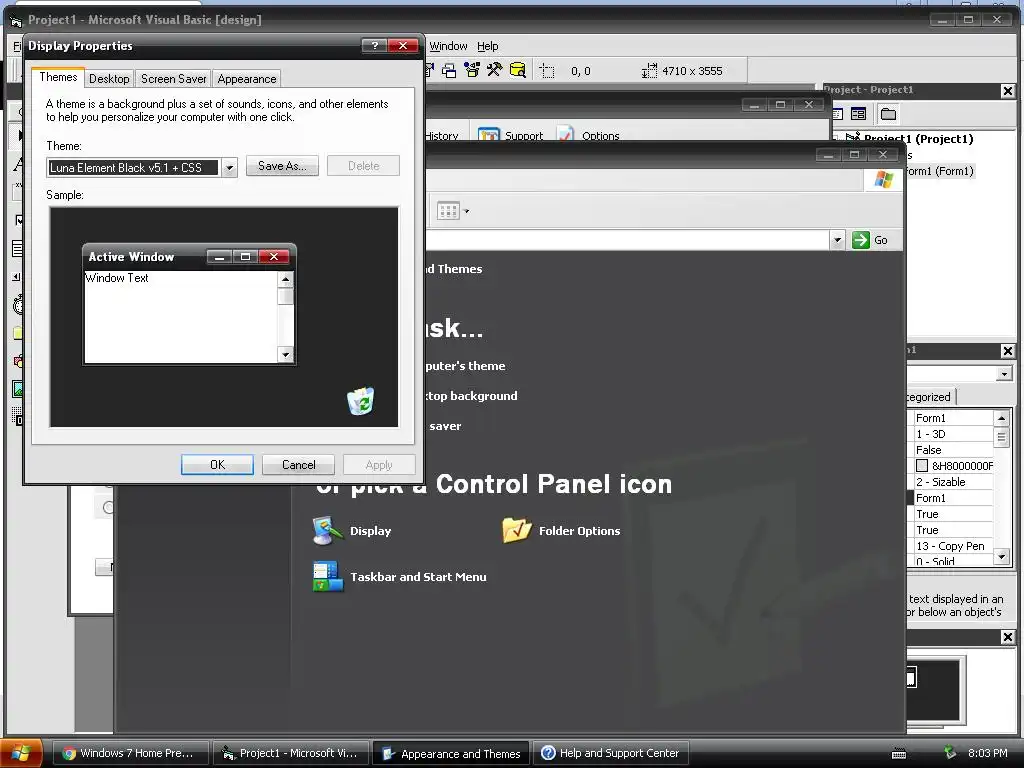Click Properties list scroll-down arrow
Viewport: 1024px width, 768px height.
point(1002,557)
